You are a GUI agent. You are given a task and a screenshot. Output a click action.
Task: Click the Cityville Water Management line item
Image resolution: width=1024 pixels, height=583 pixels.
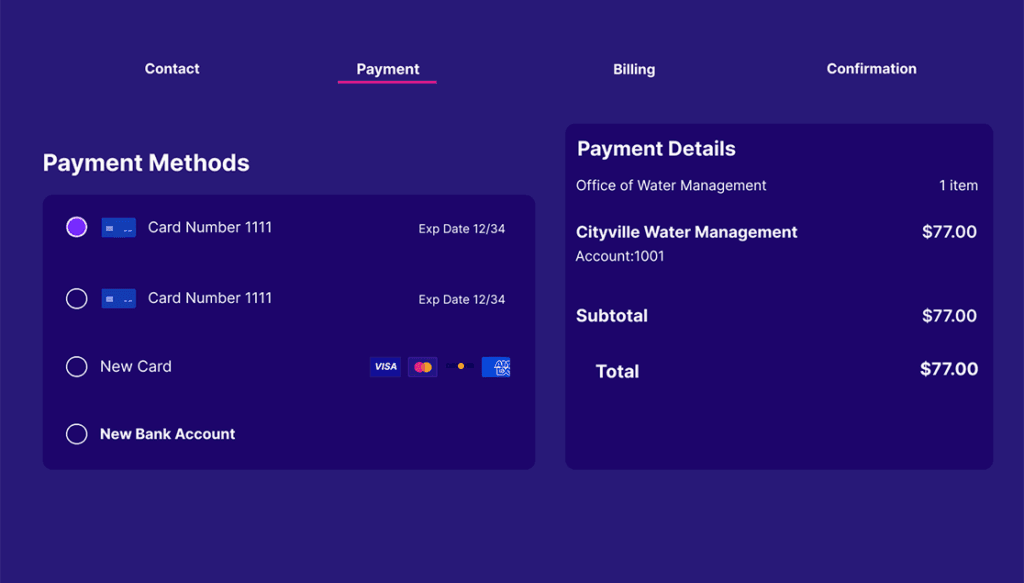coord(687,232)
